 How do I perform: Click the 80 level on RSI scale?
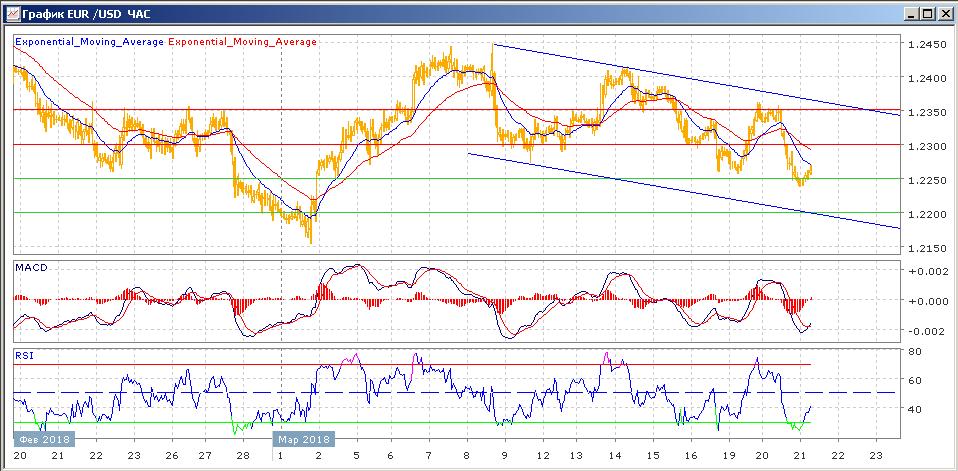click(914, 352)
